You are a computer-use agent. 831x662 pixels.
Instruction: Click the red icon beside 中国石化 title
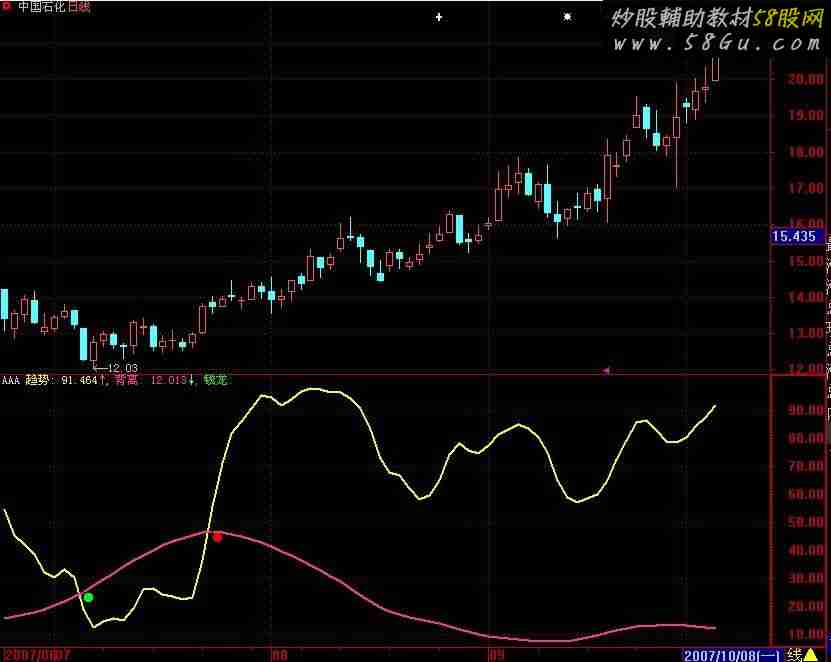pyautogui.click(x=6, y=7)
